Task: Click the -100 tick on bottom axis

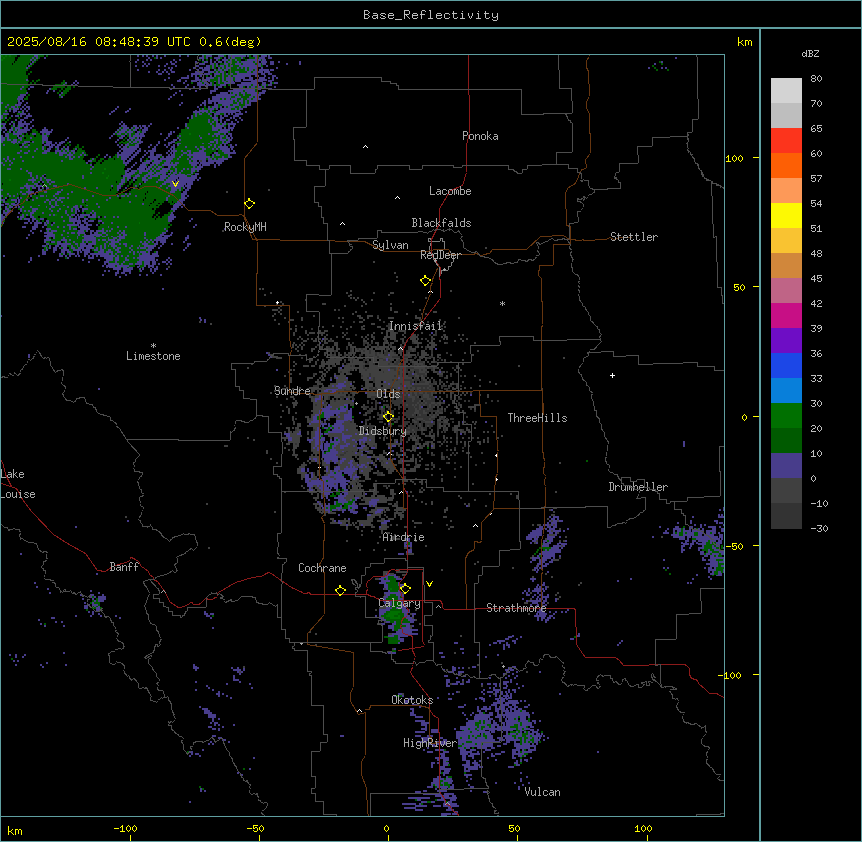Action: pos(125,828)
